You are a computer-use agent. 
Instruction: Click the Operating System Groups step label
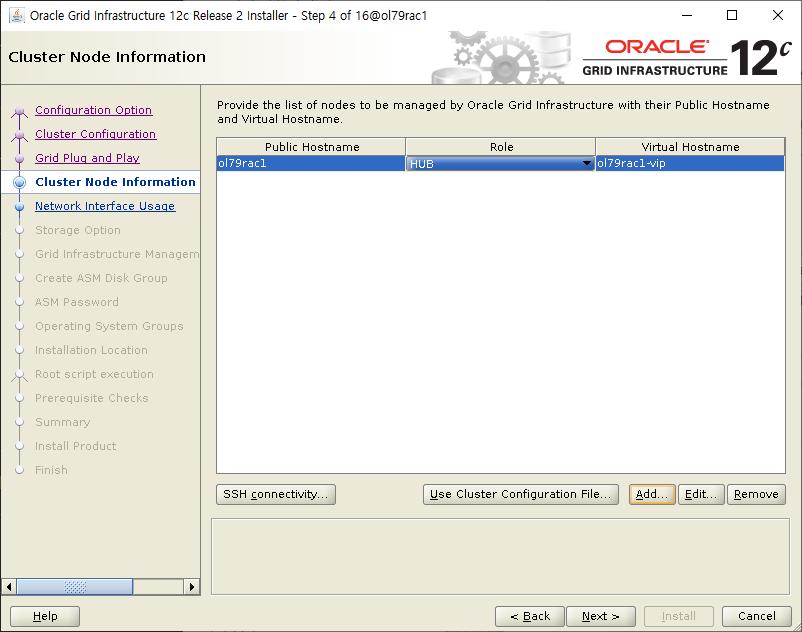[109, 326]
